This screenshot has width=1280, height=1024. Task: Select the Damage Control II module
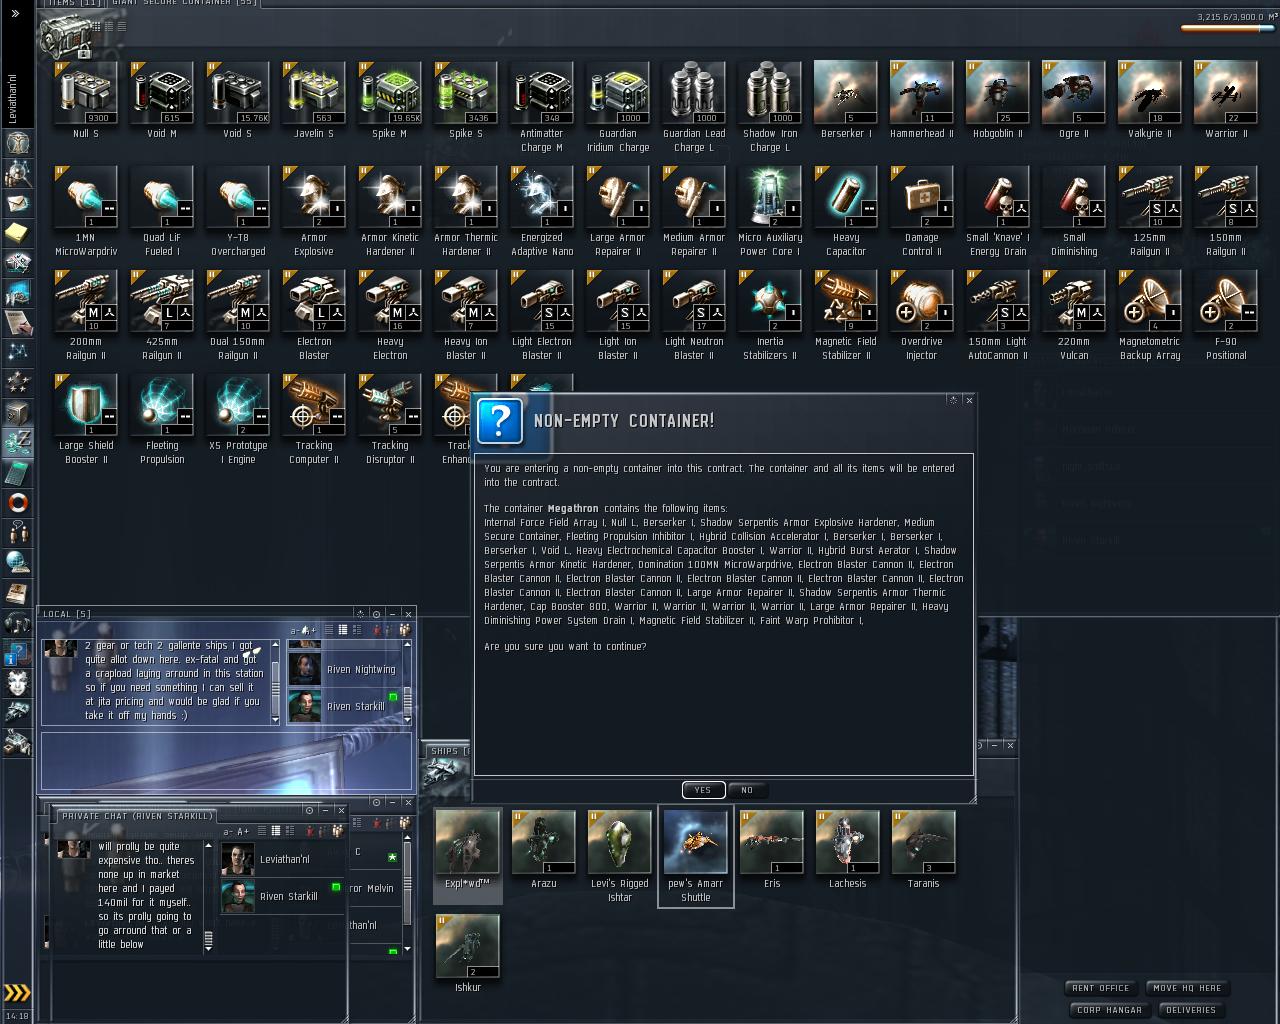(922, 211)
